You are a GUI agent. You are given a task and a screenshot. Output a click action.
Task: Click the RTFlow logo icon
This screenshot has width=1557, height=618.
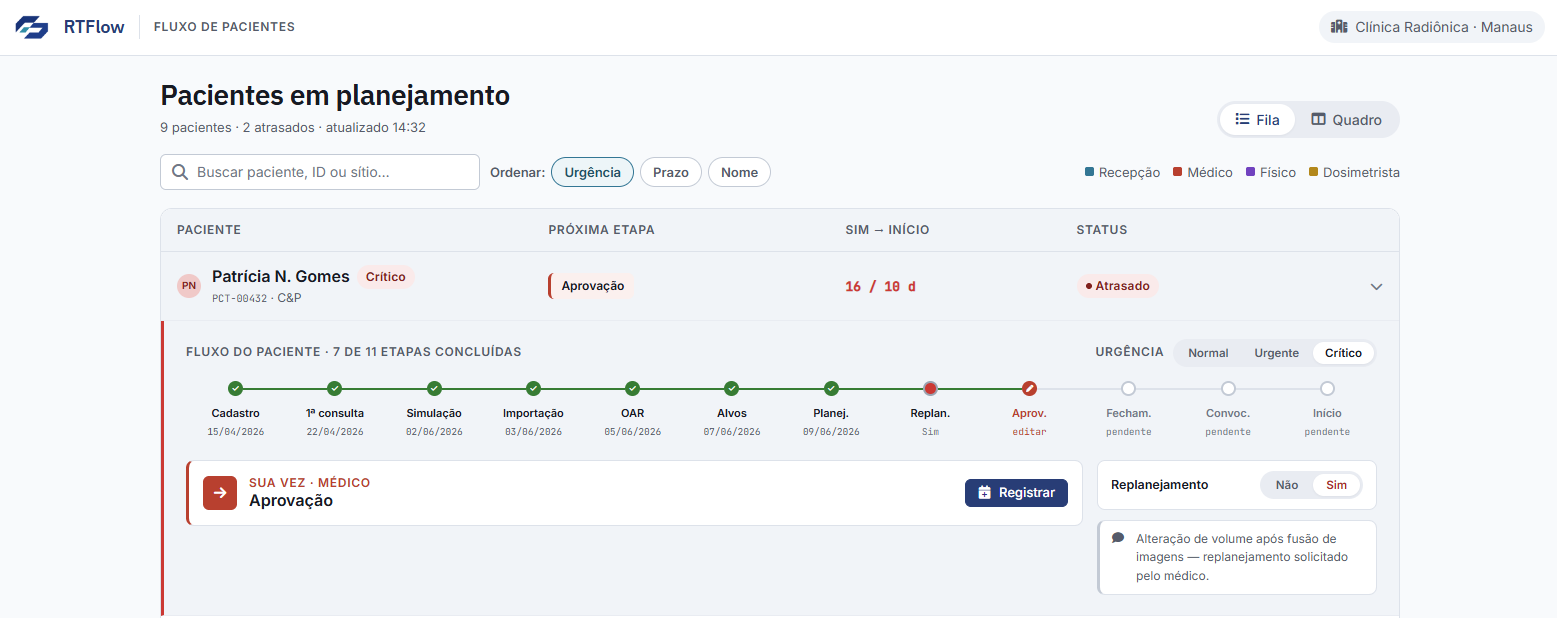[32, 27]
